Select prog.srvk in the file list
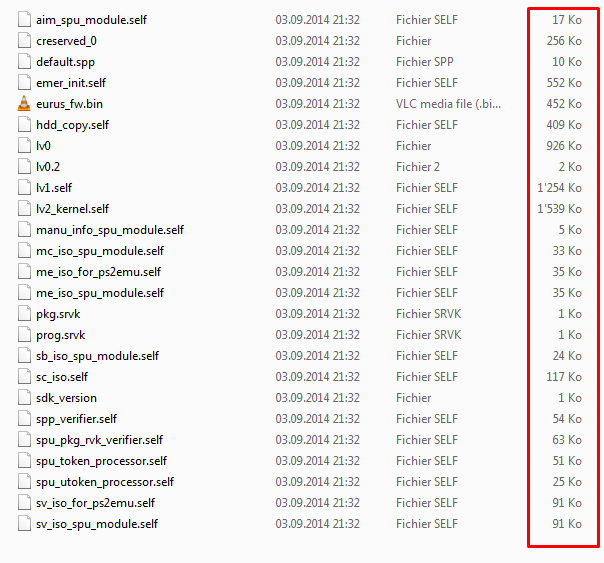 click(x=60, y=335)
